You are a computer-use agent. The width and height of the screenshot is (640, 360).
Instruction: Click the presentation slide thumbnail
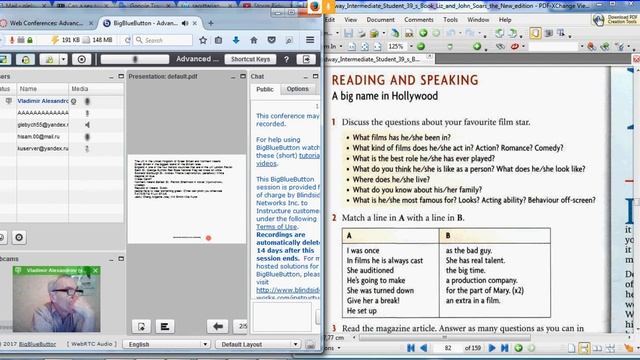[187, 199]
